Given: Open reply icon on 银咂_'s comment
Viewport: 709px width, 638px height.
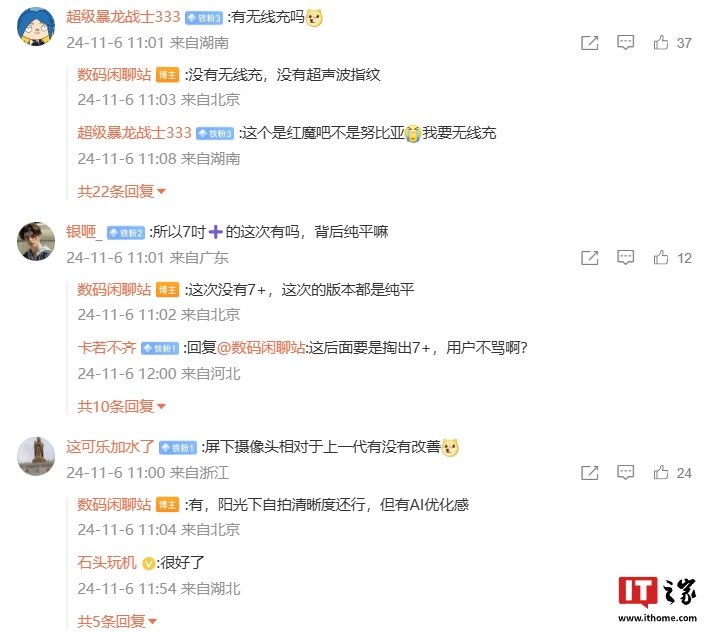Looking at the screenshot, I should [x=625, y=257].
